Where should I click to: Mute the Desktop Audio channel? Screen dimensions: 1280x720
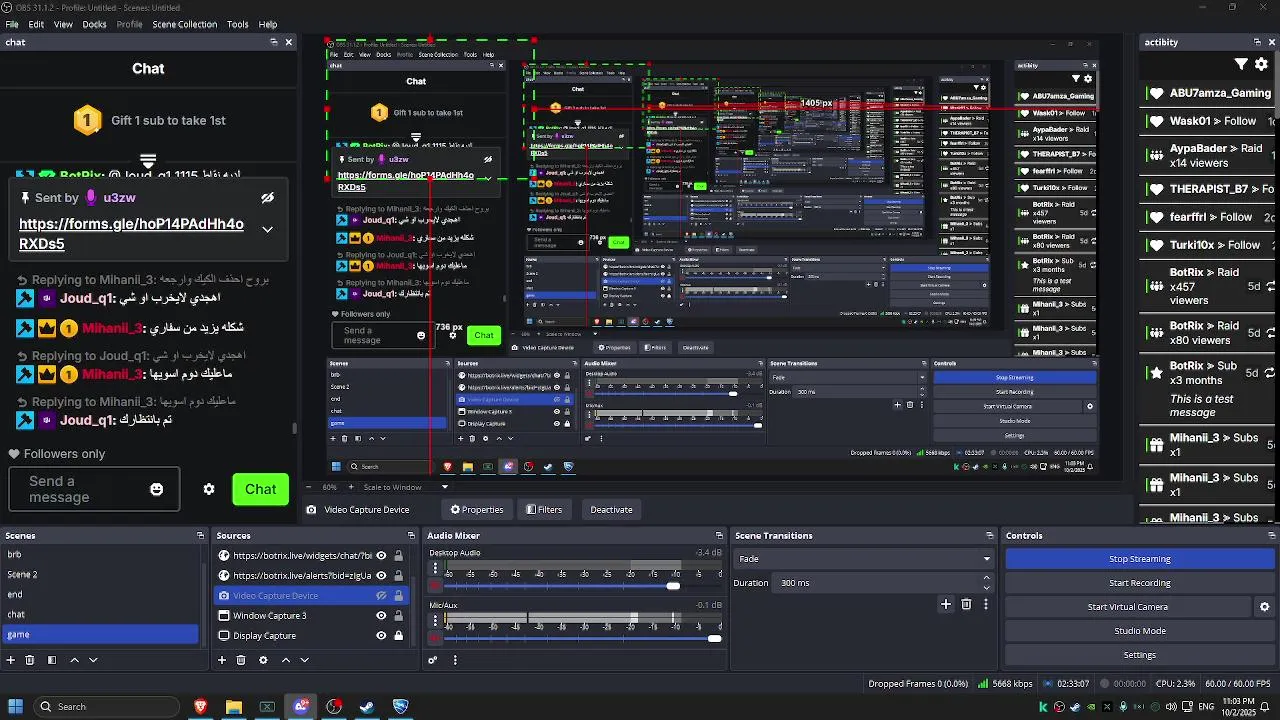point(435,586)
